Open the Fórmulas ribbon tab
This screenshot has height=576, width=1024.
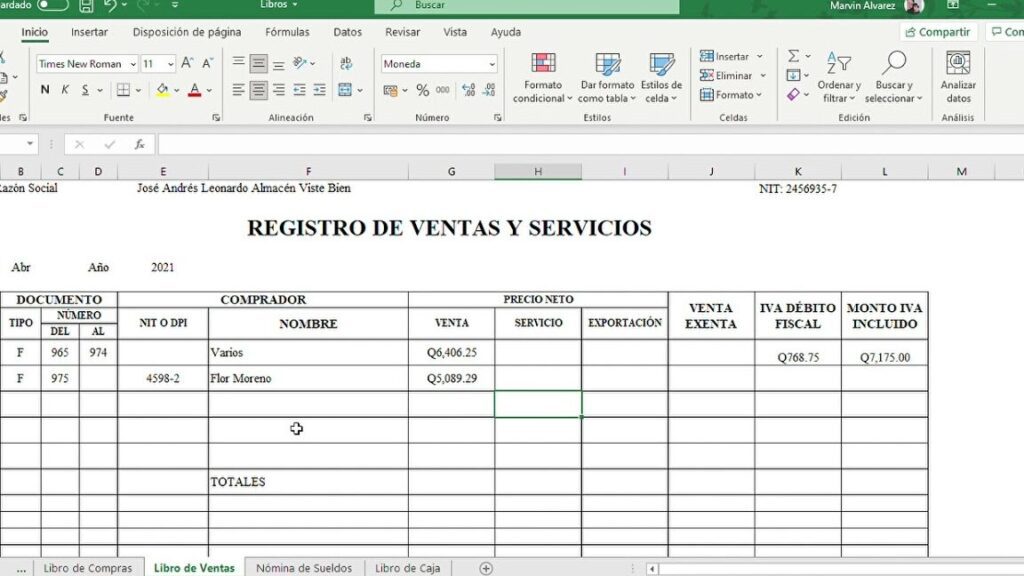(287, 32)
